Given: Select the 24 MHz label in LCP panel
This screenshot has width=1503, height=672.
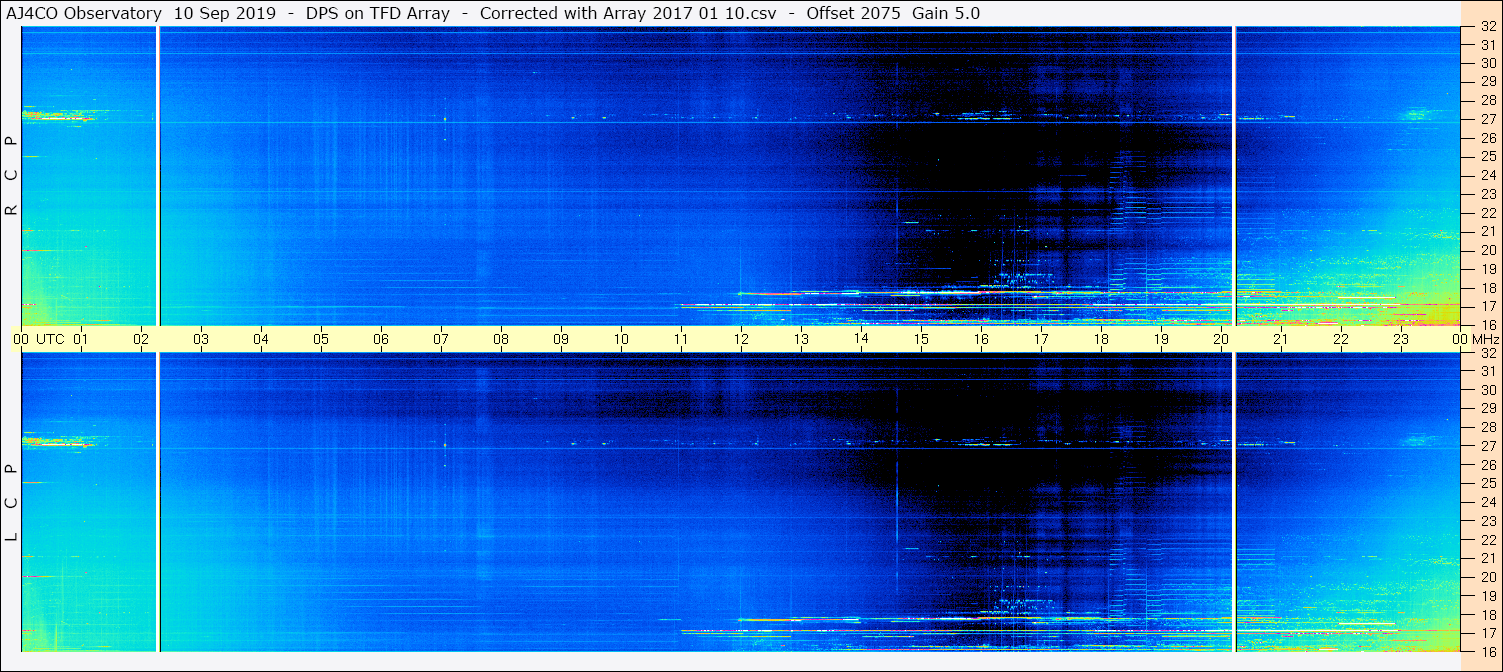Looking at the screenshot, I should tap(1487, 502).
